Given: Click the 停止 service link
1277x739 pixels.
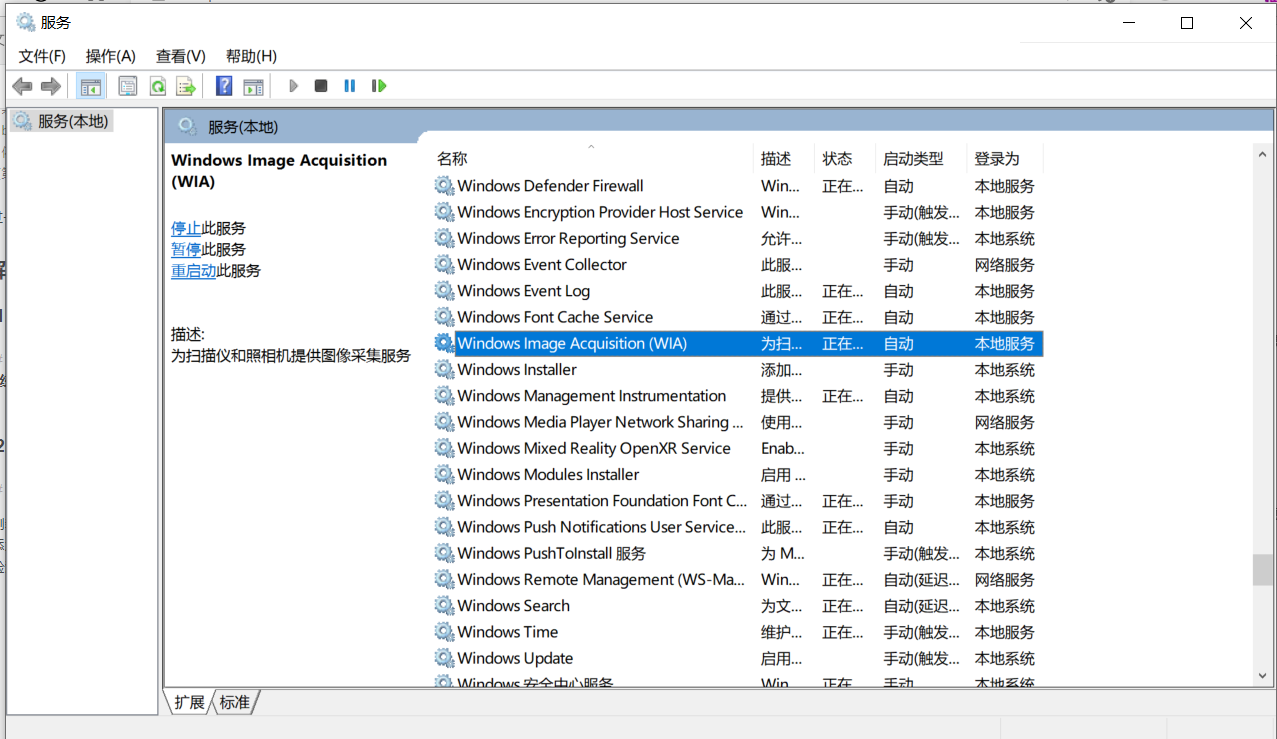Looking at the screenshot, I should [x=186, y=228].
